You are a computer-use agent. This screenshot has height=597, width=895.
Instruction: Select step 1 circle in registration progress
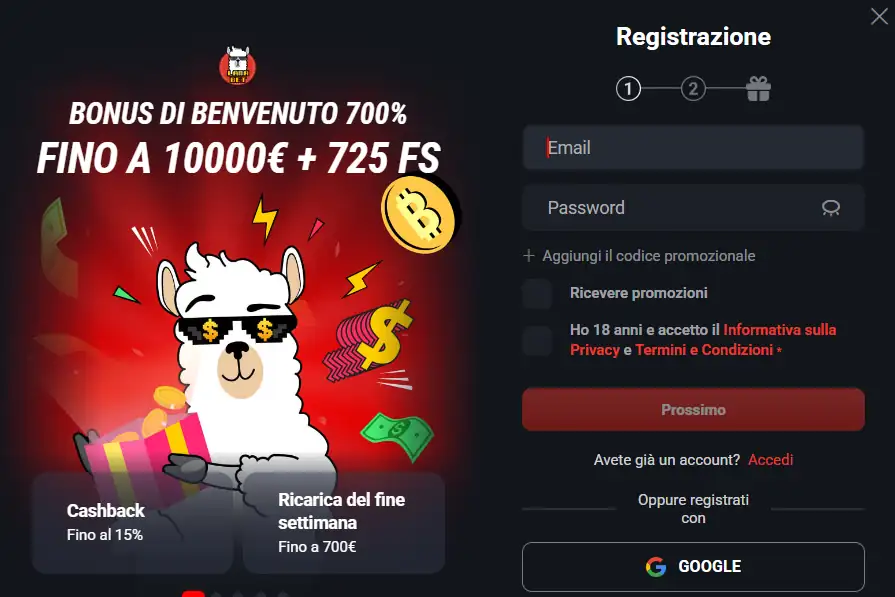pos(628,89)
